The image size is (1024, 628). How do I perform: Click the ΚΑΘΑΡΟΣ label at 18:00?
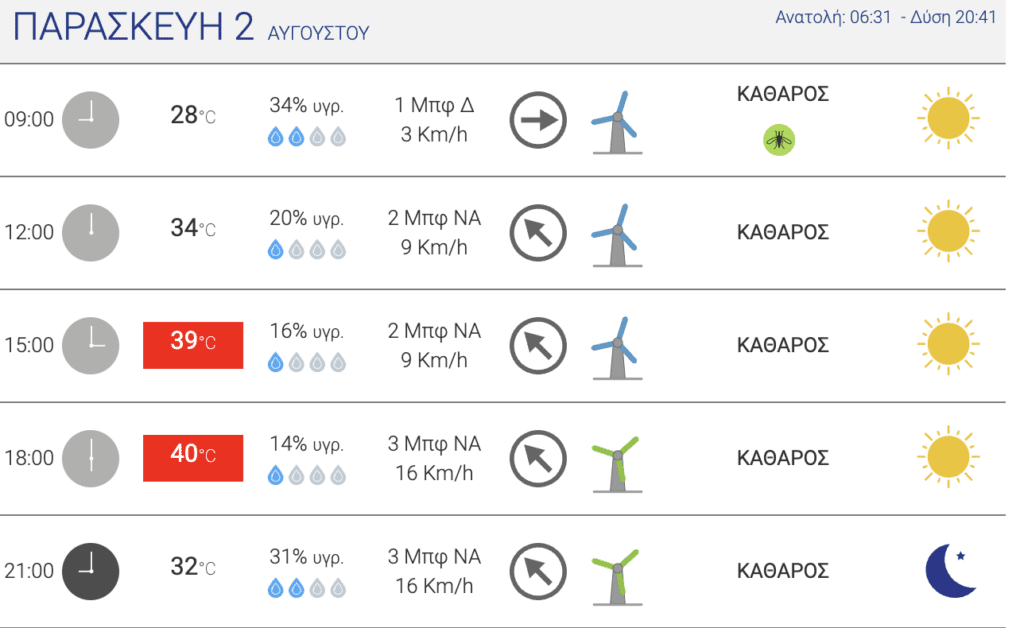coord(782,458)
